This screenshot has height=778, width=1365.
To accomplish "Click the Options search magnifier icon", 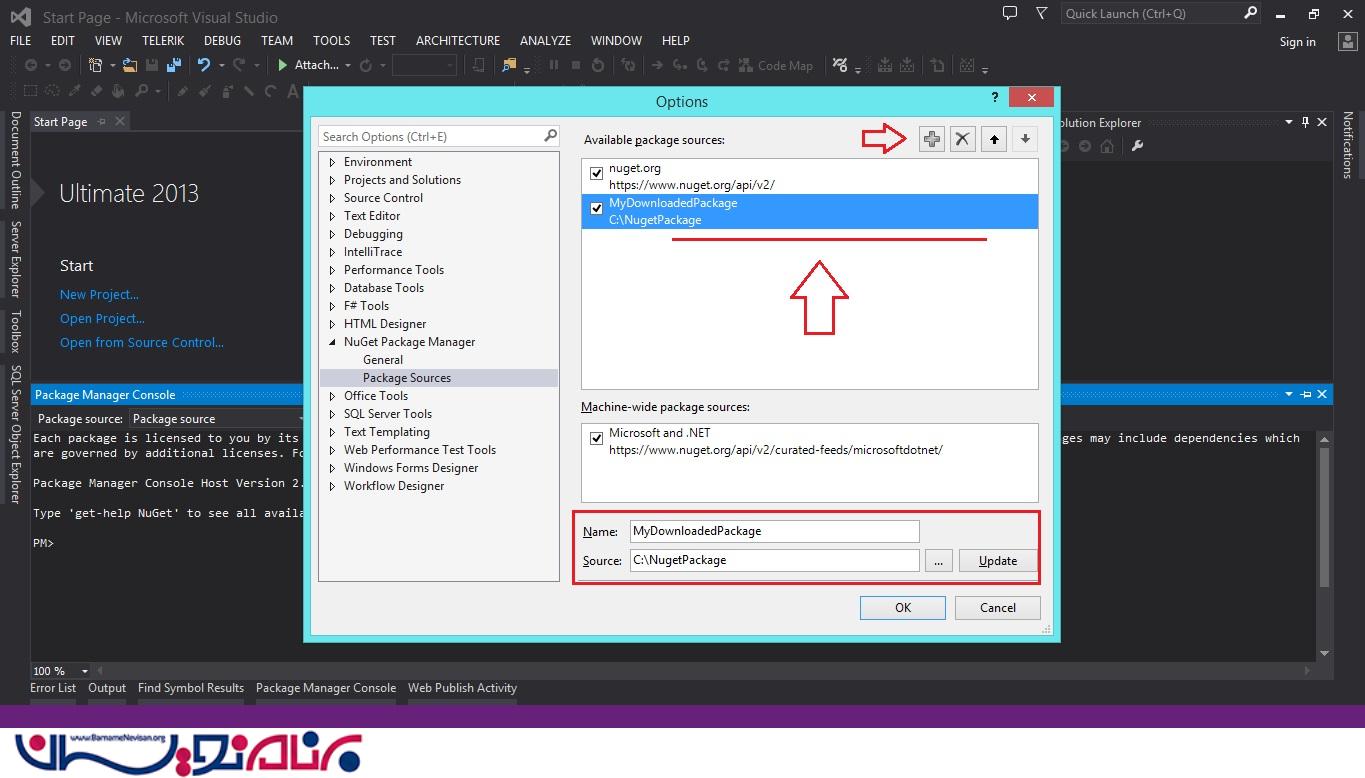I will 550,136.
